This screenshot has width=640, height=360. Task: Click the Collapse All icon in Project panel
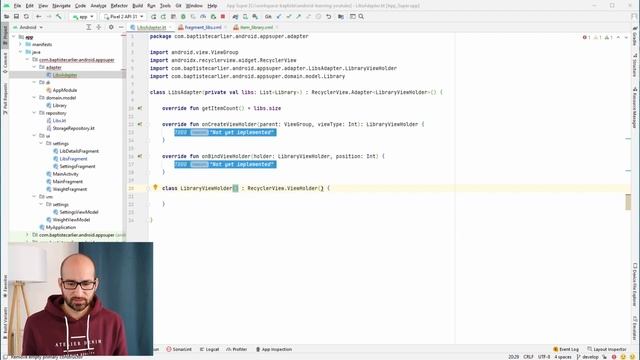tap(99, 27)
